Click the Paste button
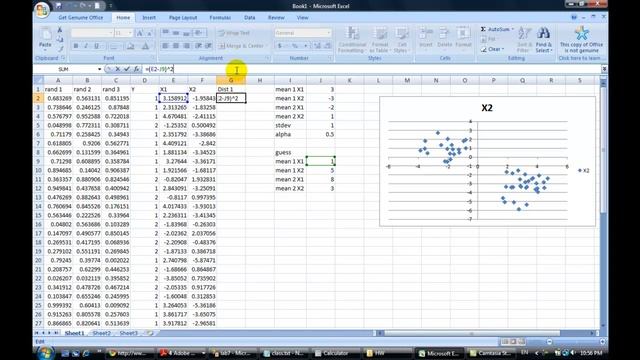The height and width of the screenshot is (360, 640). click(x=45, y=40)
